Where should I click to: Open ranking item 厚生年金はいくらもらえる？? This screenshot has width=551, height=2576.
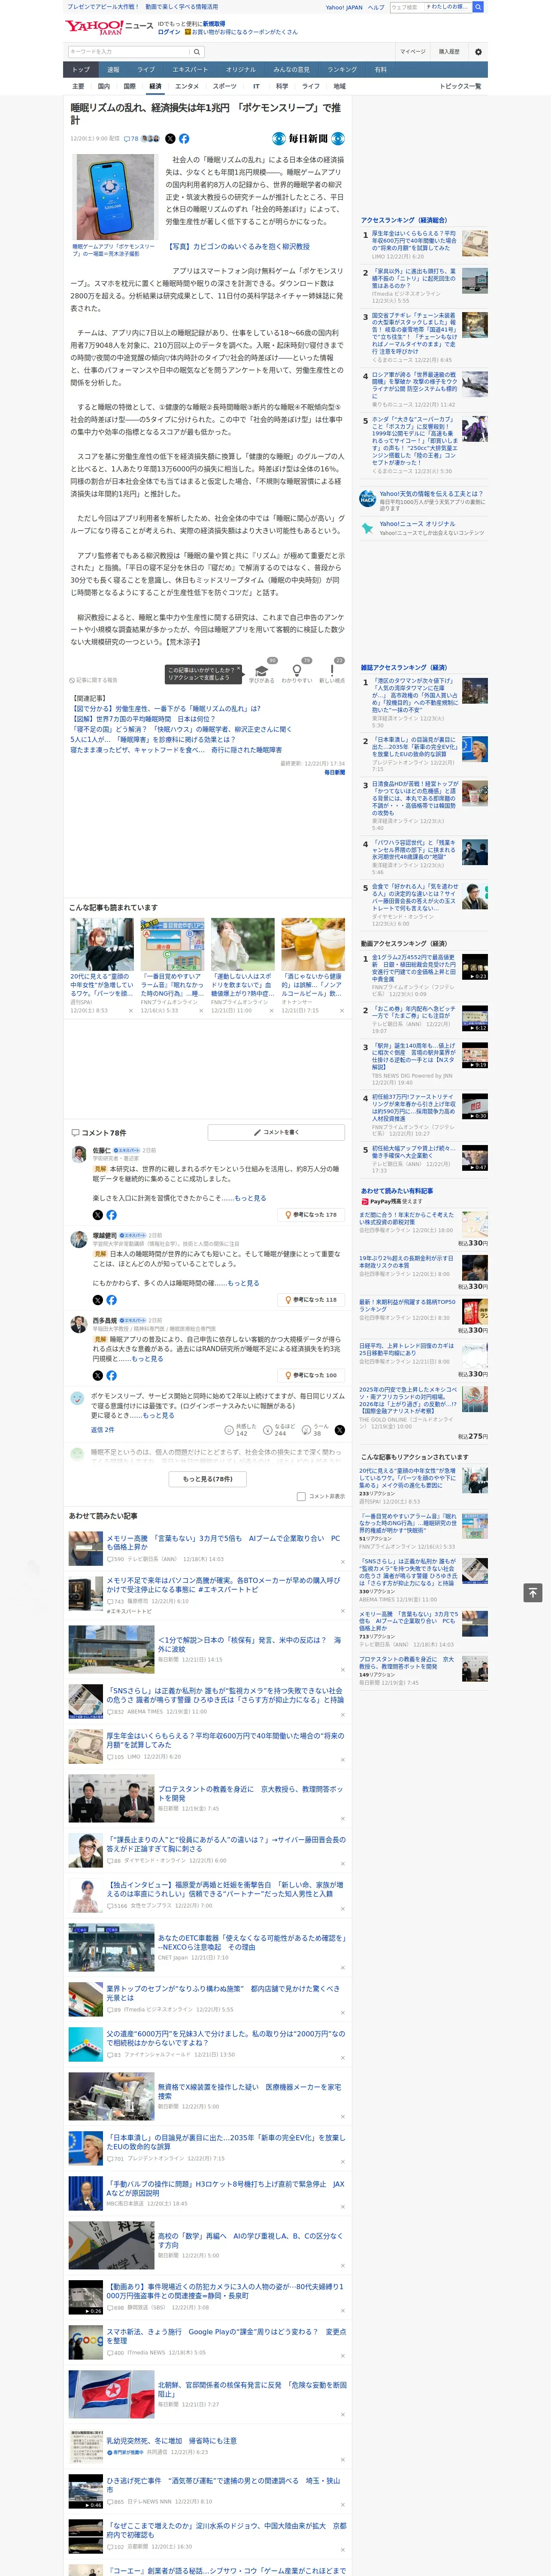(x=414, y=241)
